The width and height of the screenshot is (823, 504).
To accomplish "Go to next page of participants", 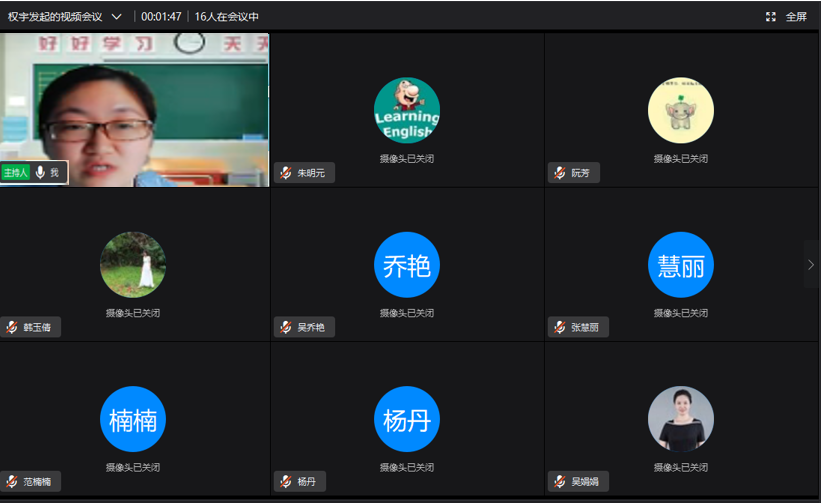I will click(x=811, y=265).
